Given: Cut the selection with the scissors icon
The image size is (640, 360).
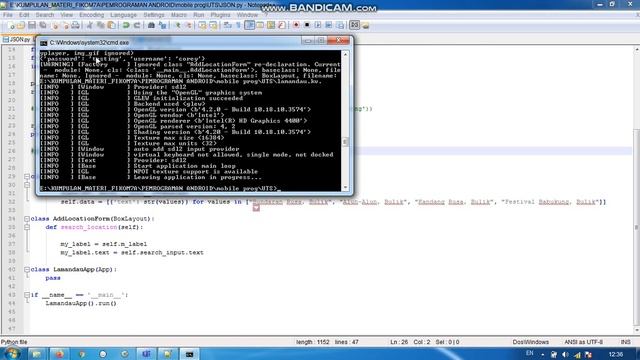Looking at the screenshot, I should coord(89,25).
